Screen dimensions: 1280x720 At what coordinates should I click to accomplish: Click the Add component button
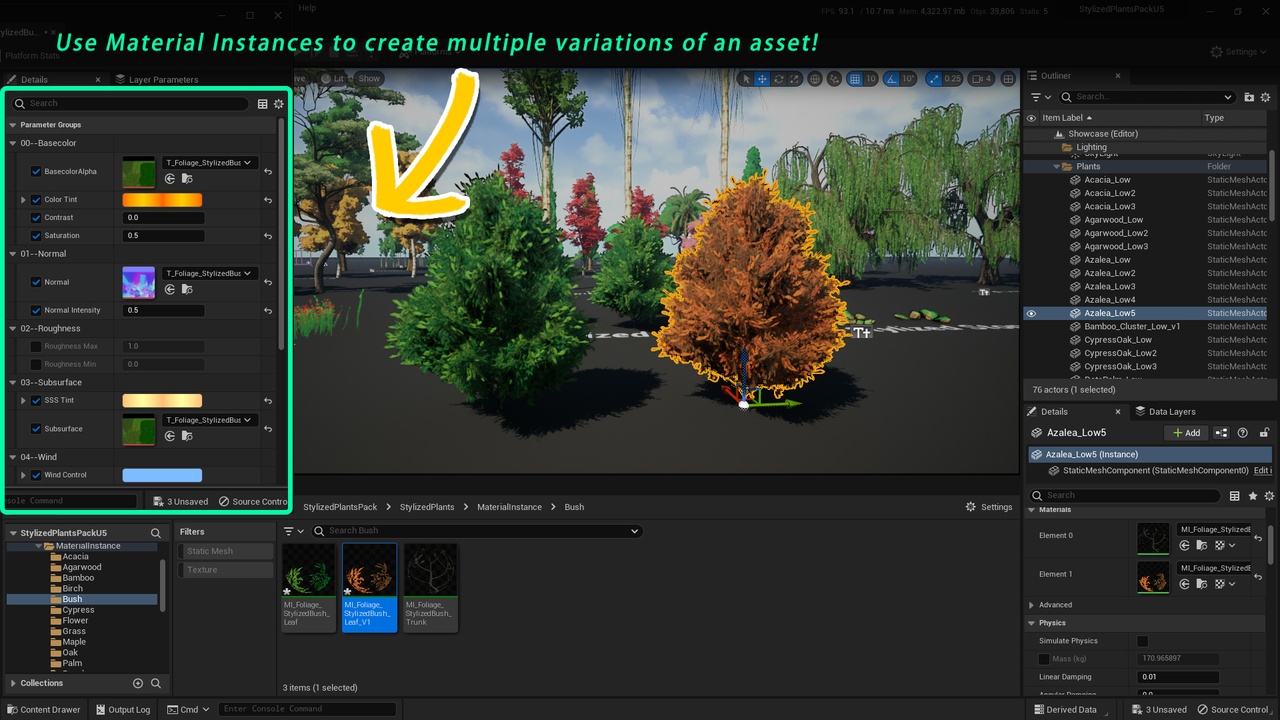tap(1185, 433)
